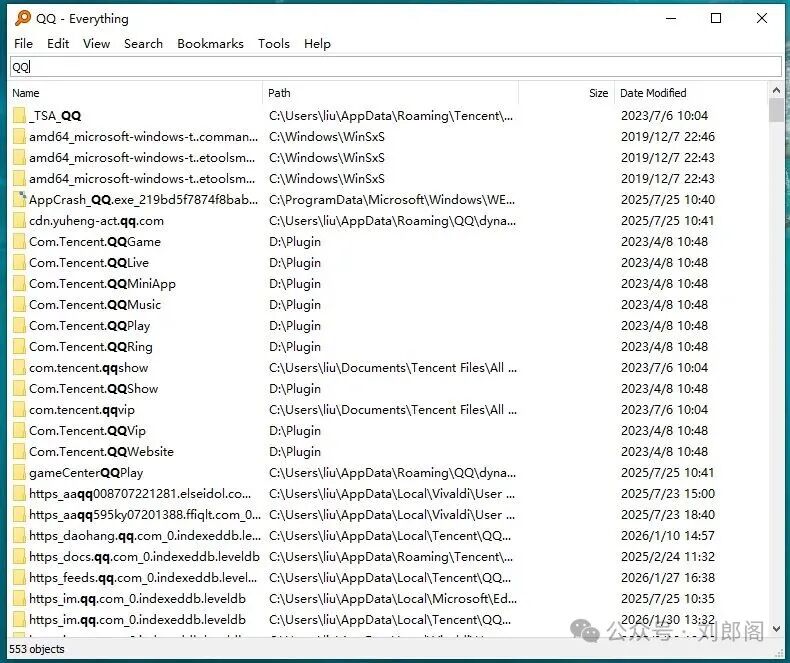
Task: Open the Tools menu
Action: click(x=274, y=44)
